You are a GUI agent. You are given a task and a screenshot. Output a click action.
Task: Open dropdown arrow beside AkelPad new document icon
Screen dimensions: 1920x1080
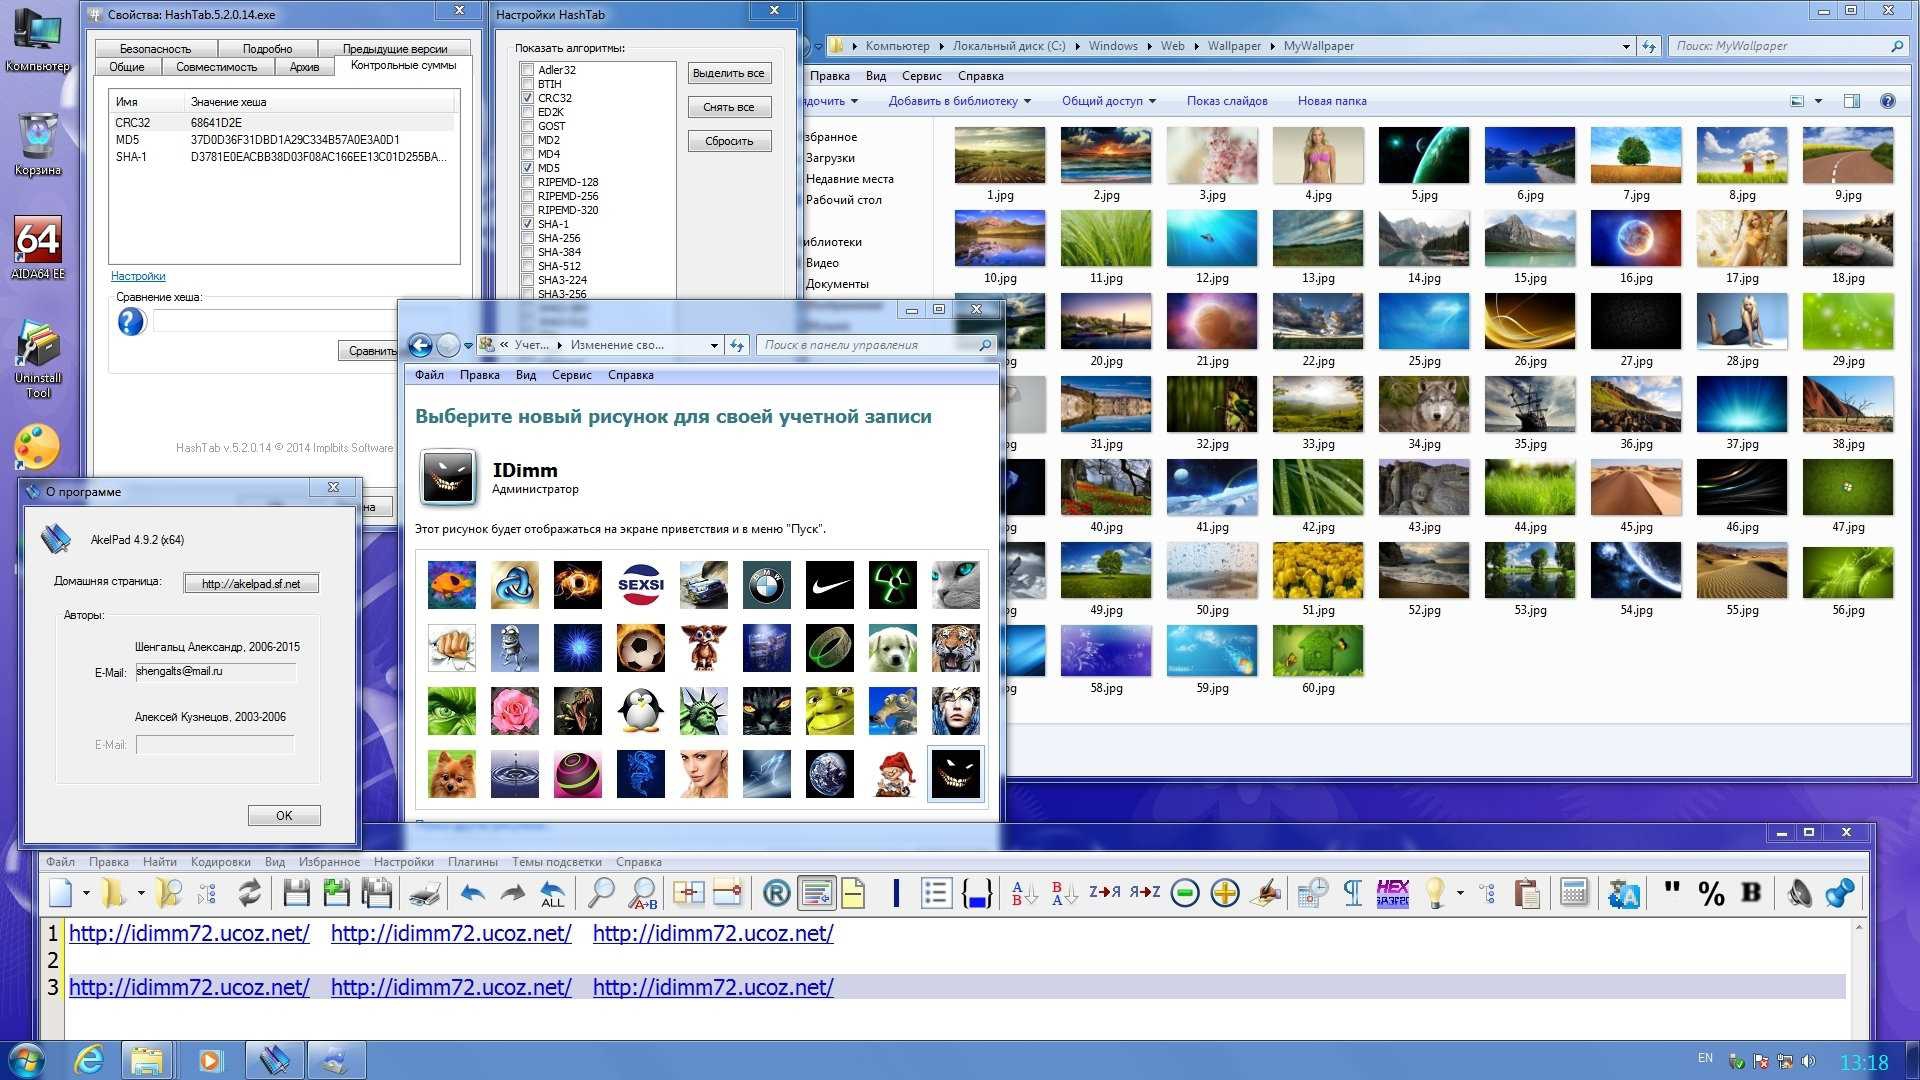click(x=86, y=893)
